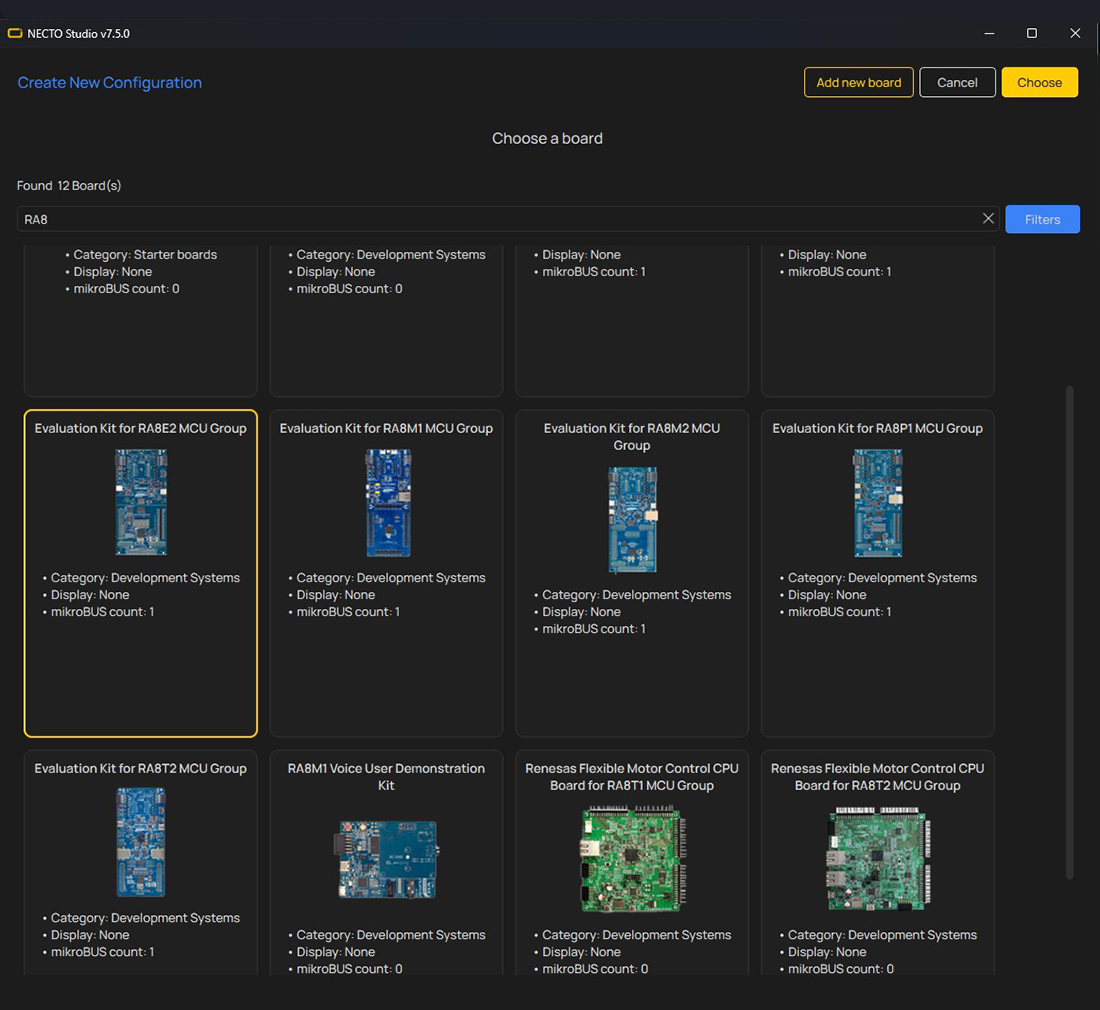Click the title Evaluation Kit for RA8M2 MCU Group
1100x1010 pixels.
coord(632,437)
